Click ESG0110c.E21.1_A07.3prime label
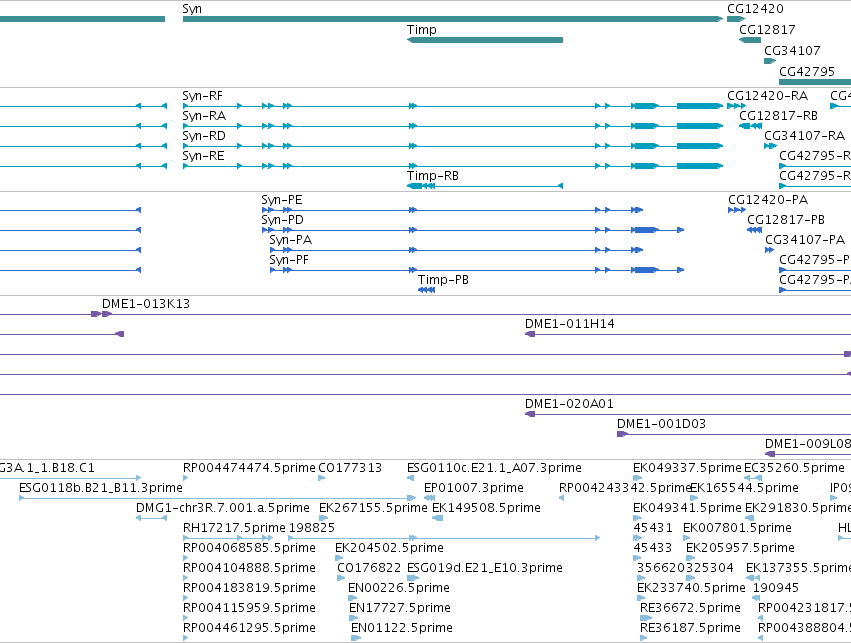Image resolution: width=851 pixels, height=643 pixels. [x=494, y=468]
